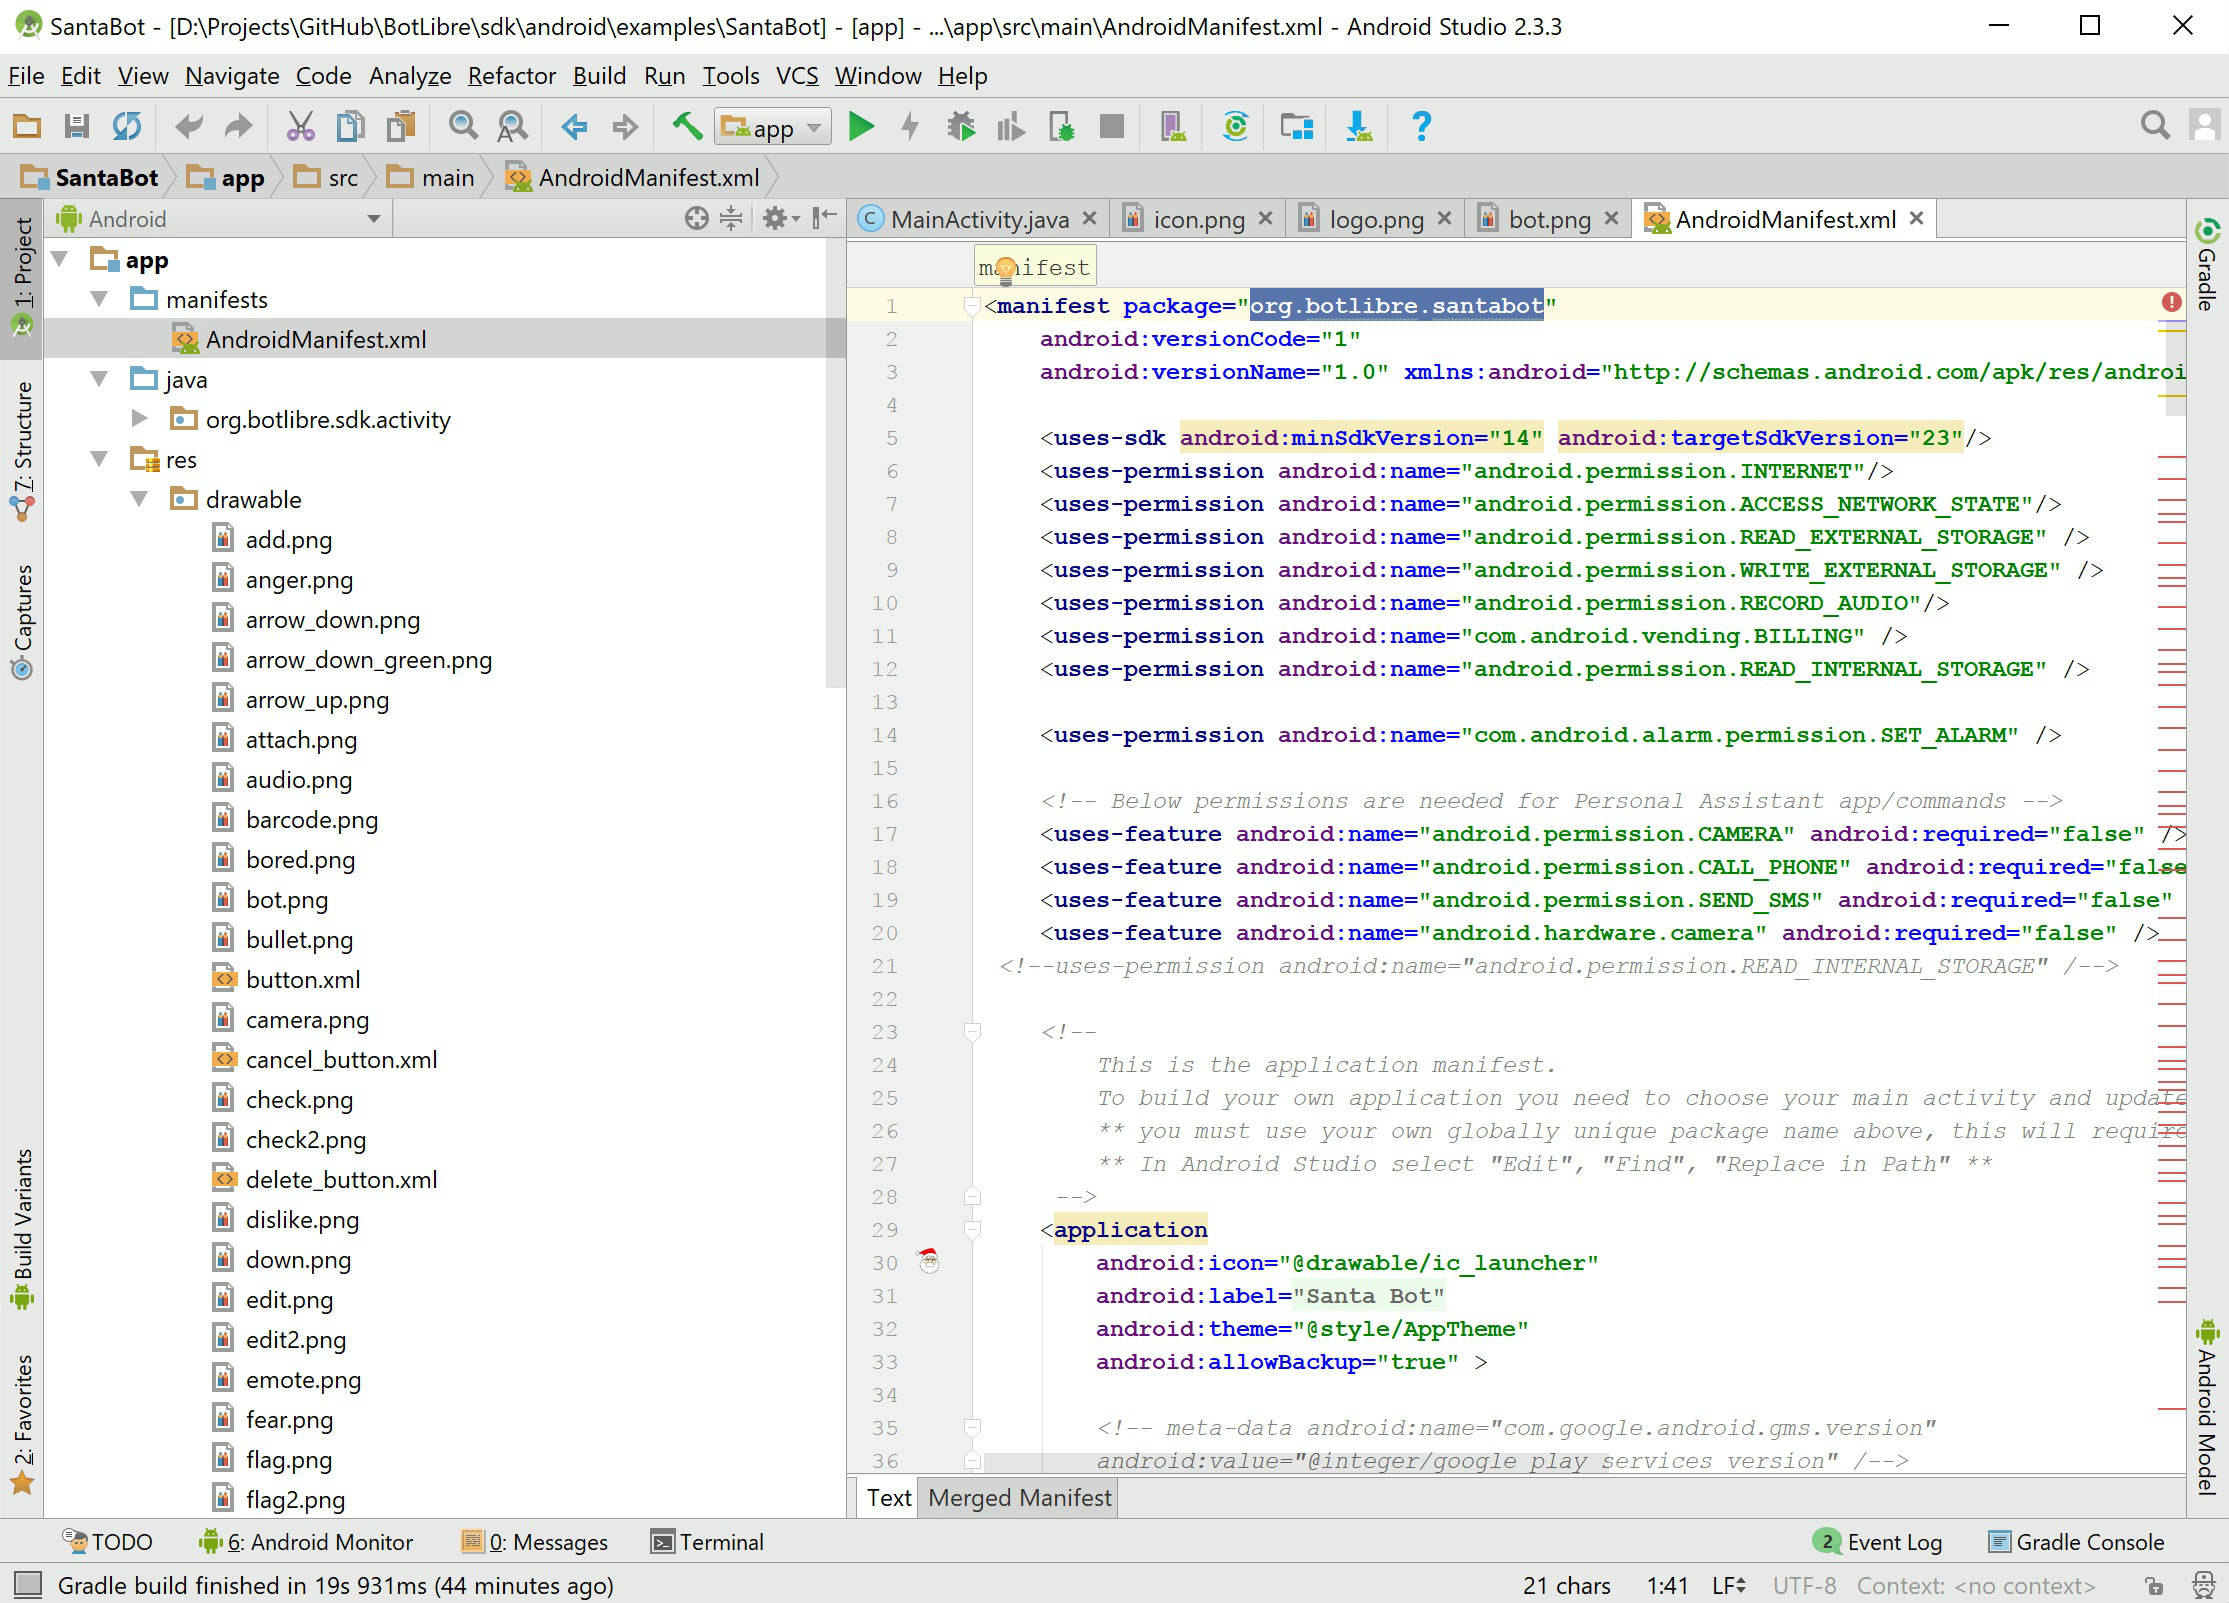
Task: Toggle the Favorites side panel
Action: [22, 1424]
